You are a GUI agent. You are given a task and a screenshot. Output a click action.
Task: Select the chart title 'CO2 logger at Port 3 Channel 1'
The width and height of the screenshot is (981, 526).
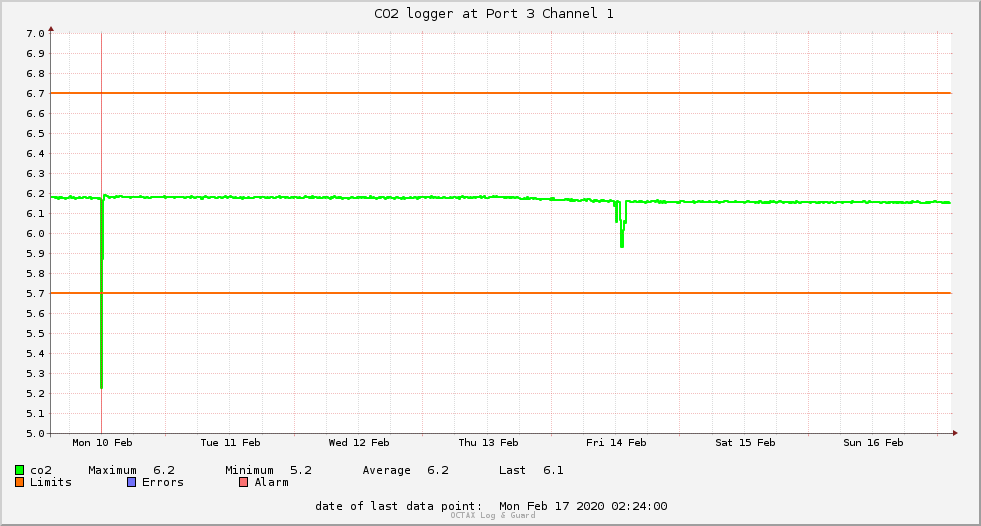pos(494,14)
